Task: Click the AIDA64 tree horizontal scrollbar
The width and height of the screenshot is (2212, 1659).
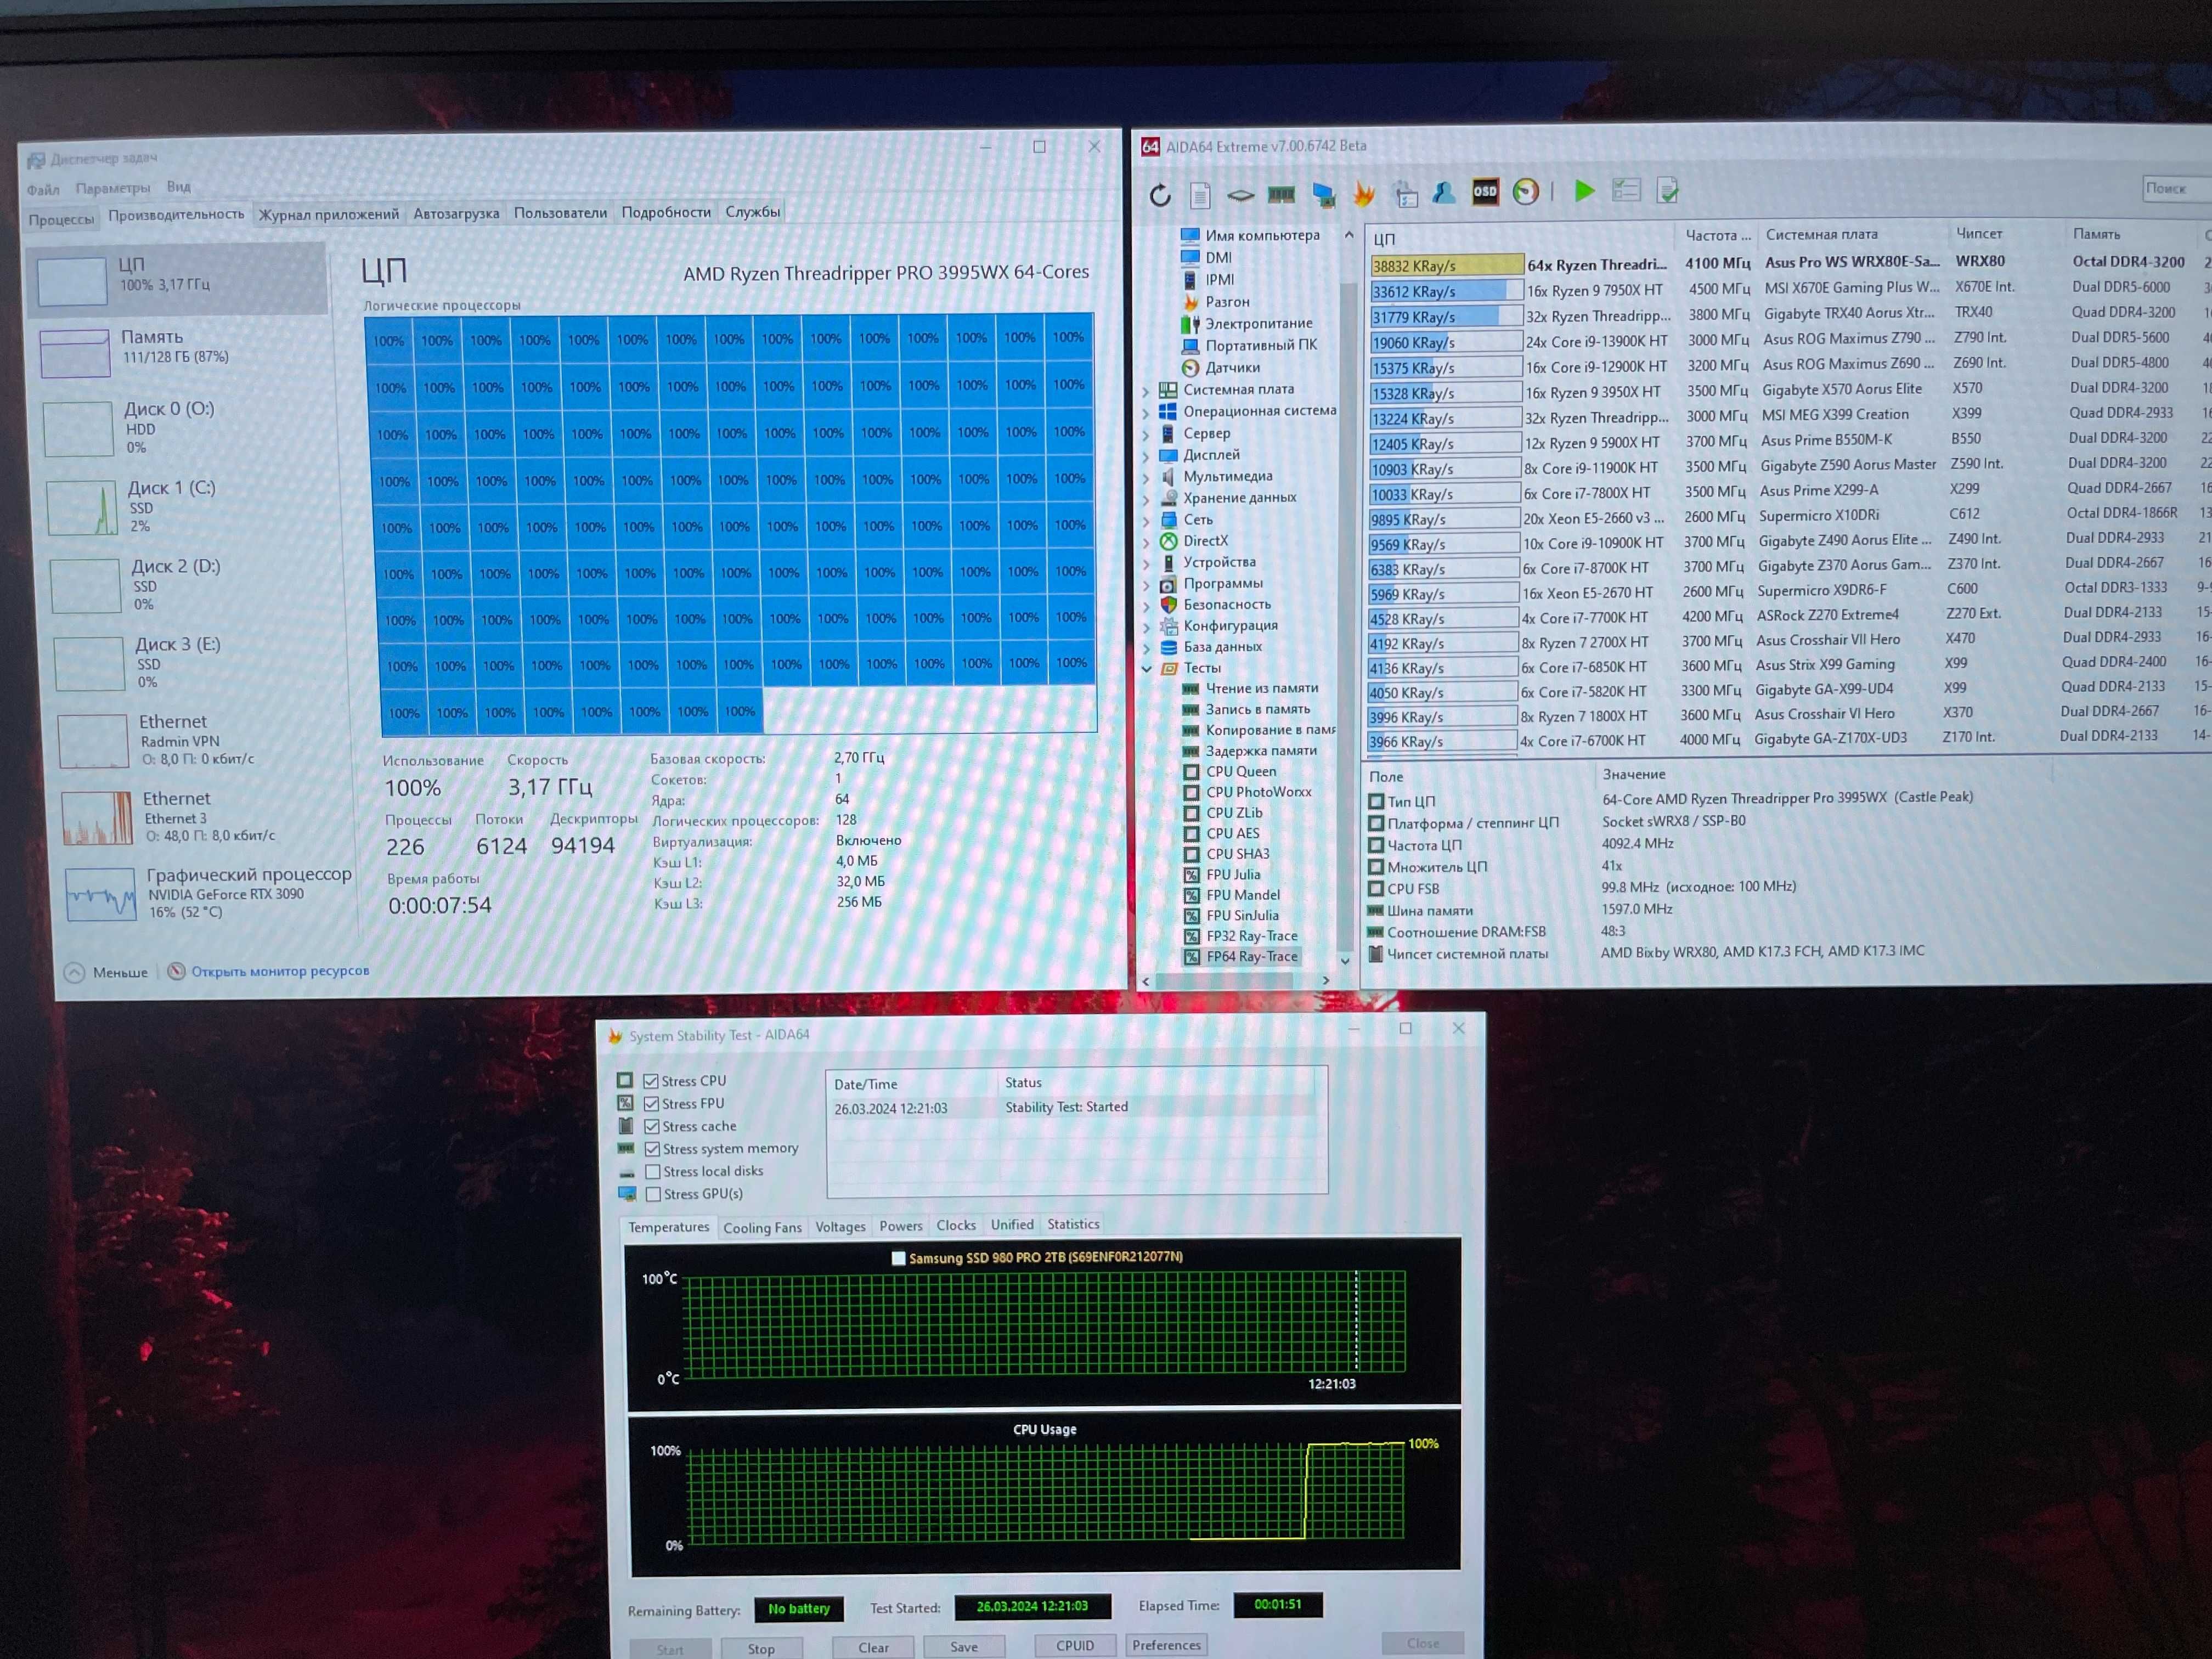Action: (1236, 981)
